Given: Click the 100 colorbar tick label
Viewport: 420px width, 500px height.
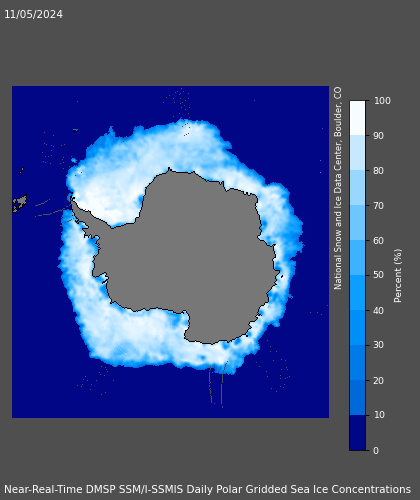Looking at the screenshot, I should [x=382, y=101].
